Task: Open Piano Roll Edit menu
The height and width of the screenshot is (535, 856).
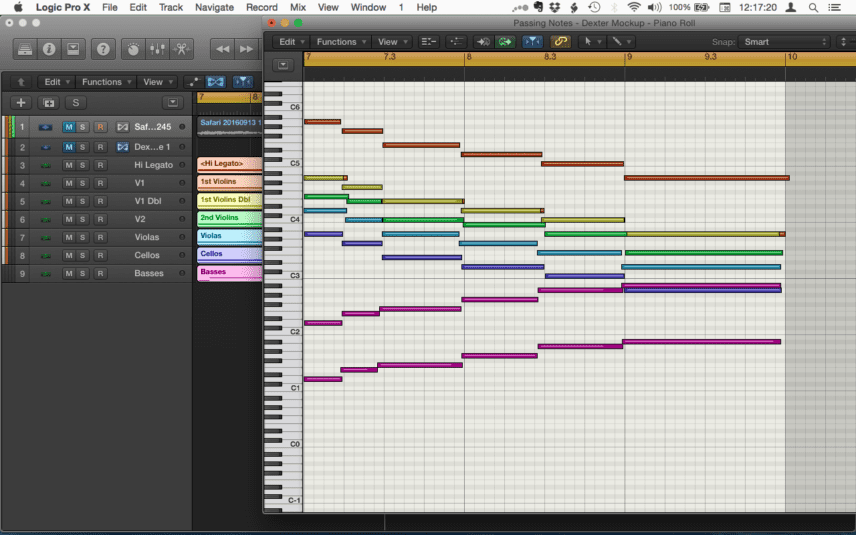Action: [291, 41]
